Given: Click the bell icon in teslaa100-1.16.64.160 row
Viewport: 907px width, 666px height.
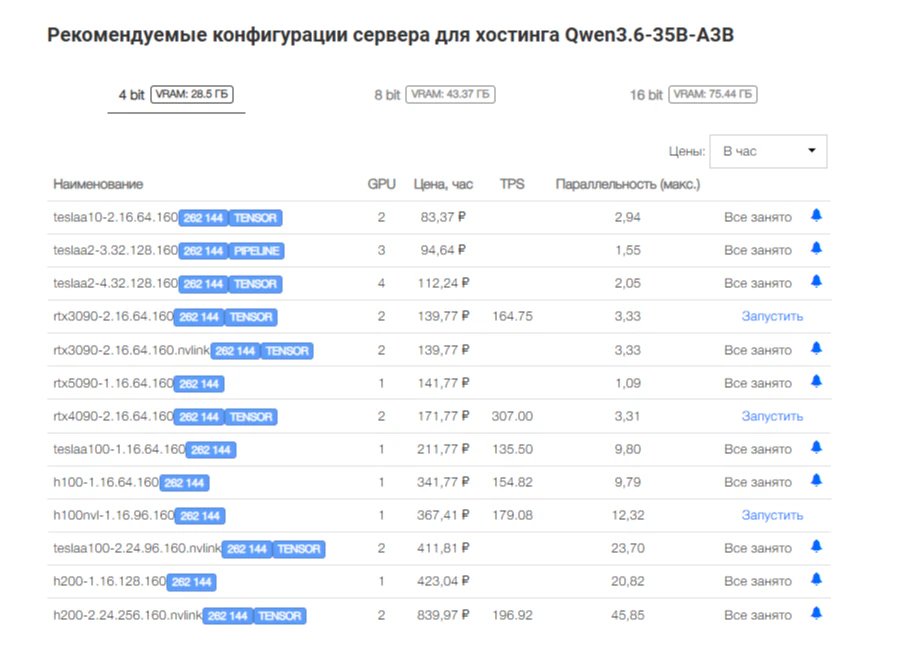Looking at the screenshot, I should tap(816, 447).
